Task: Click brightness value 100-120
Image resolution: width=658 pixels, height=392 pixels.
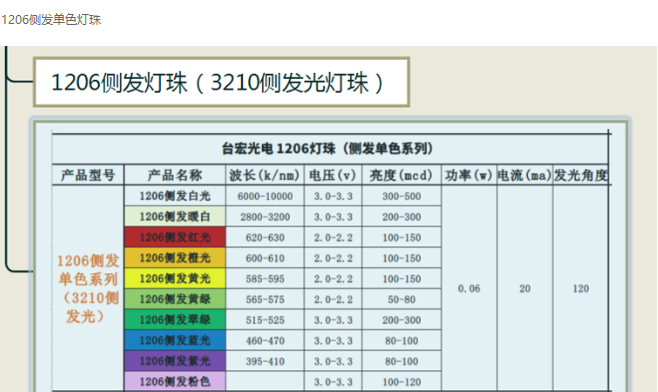Action: (x=402, y=382)
